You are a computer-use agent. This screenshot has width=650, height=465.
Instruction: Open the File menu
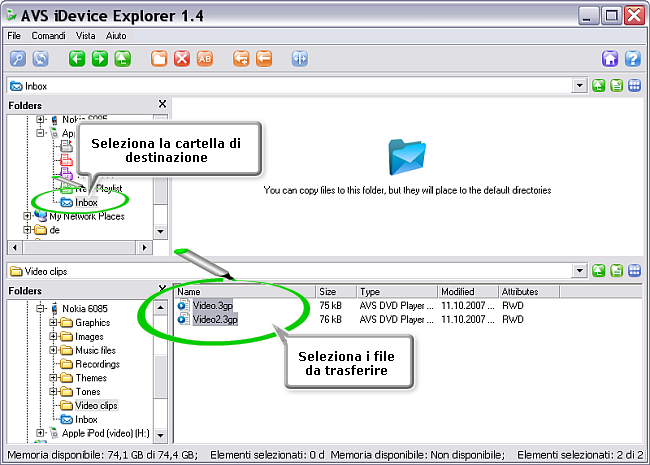coord(14,36)
